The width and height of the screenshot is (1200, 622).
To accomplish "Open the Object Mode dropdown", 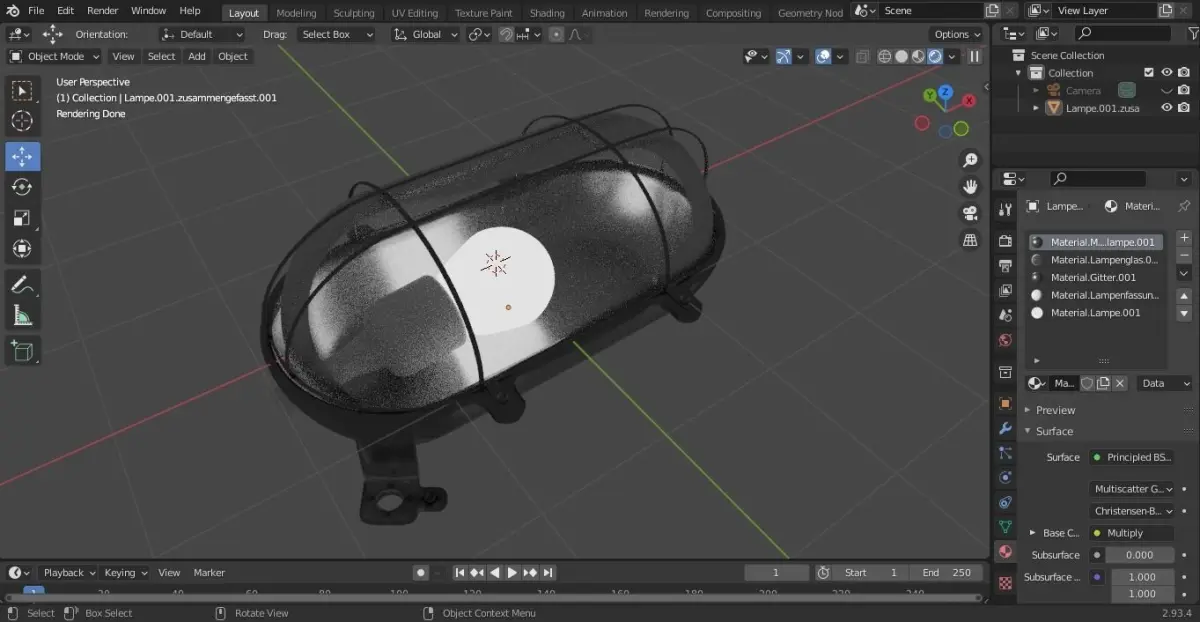I will coord(54,57).
